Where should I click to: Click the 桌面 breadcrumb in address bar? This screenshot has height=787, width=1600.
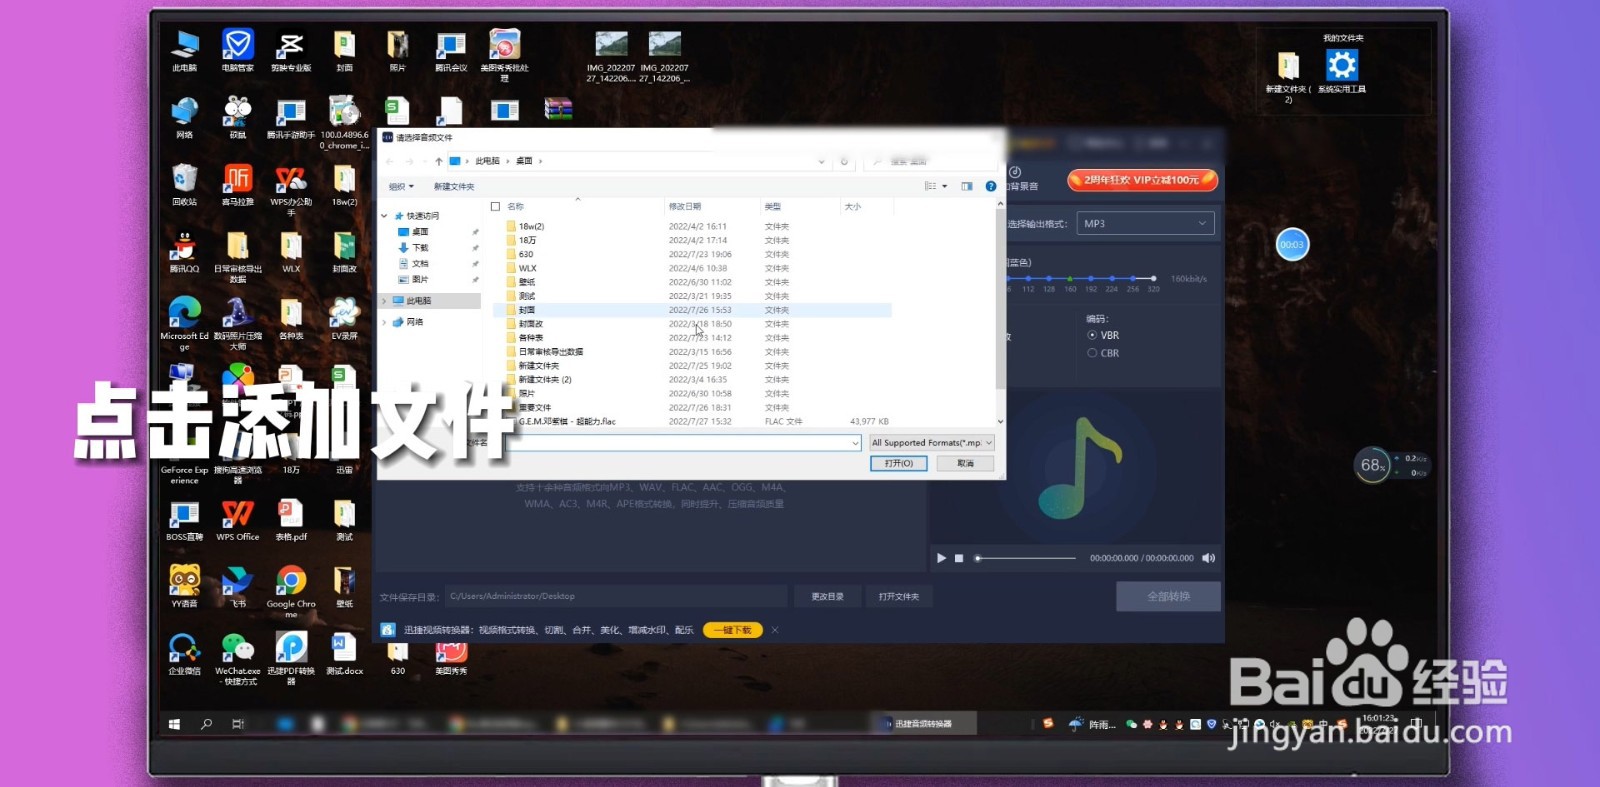[524, 161]
